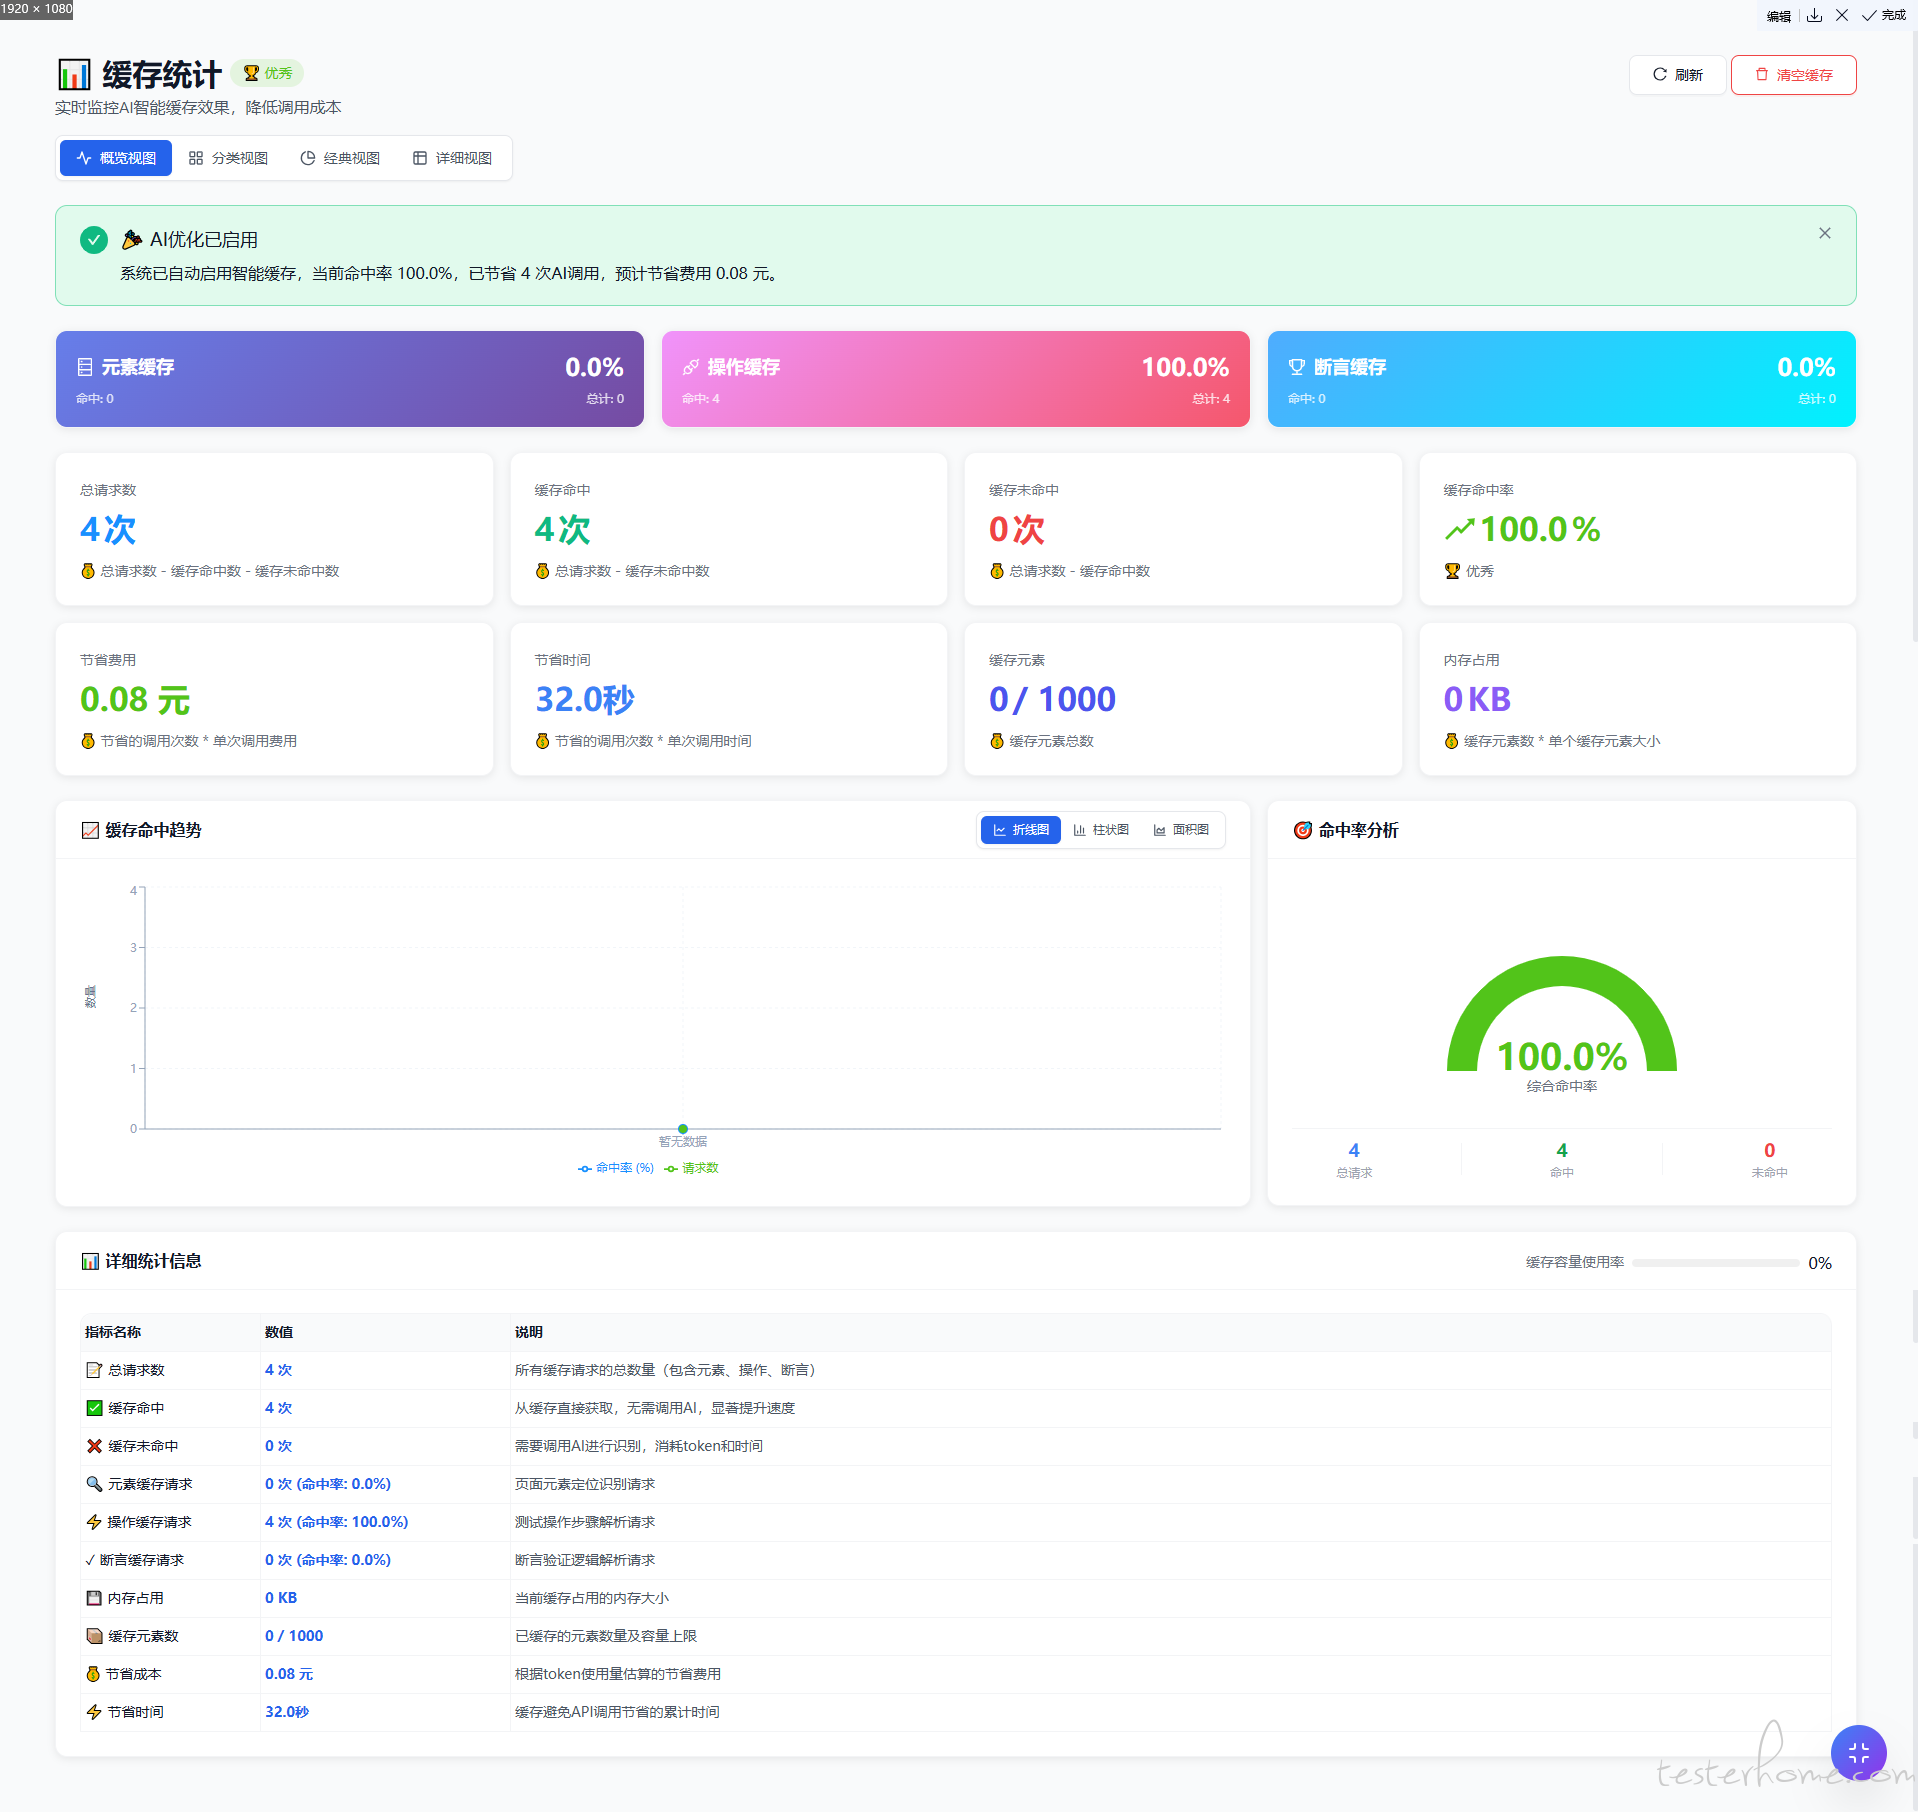Image resolution: width=1918 pixels, height=1812 pixels.
Task: Click the 操作缓存 rocket icon
Action: point(691,367)
